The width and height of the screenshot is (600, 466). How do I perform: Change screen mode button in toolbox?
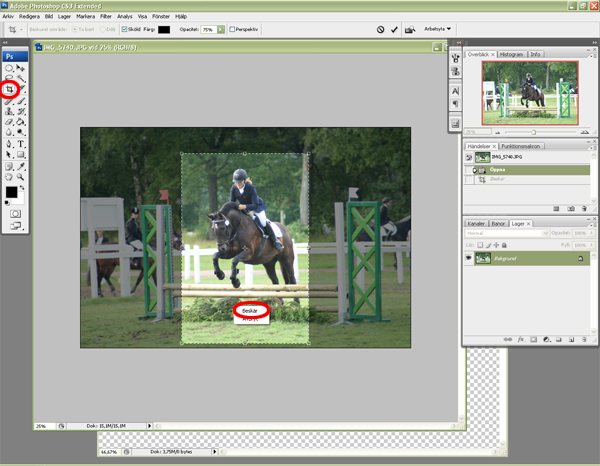[x=15, y=226]
